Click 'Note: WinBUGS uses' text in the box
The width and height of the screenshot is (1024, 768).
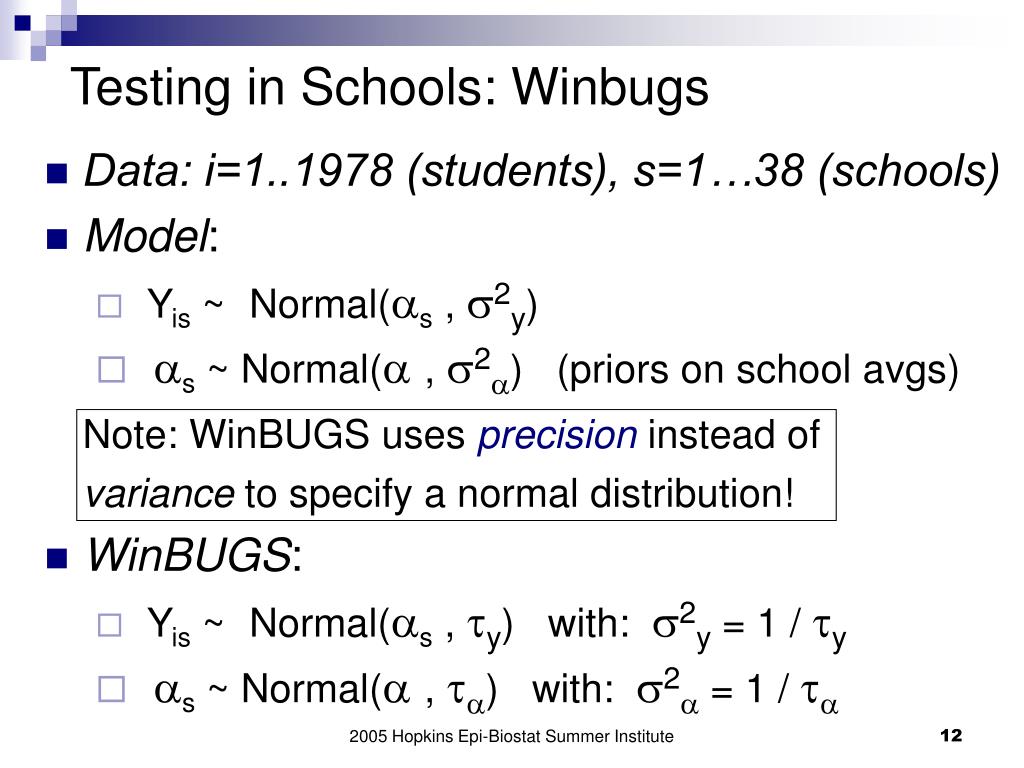point(274,435)
